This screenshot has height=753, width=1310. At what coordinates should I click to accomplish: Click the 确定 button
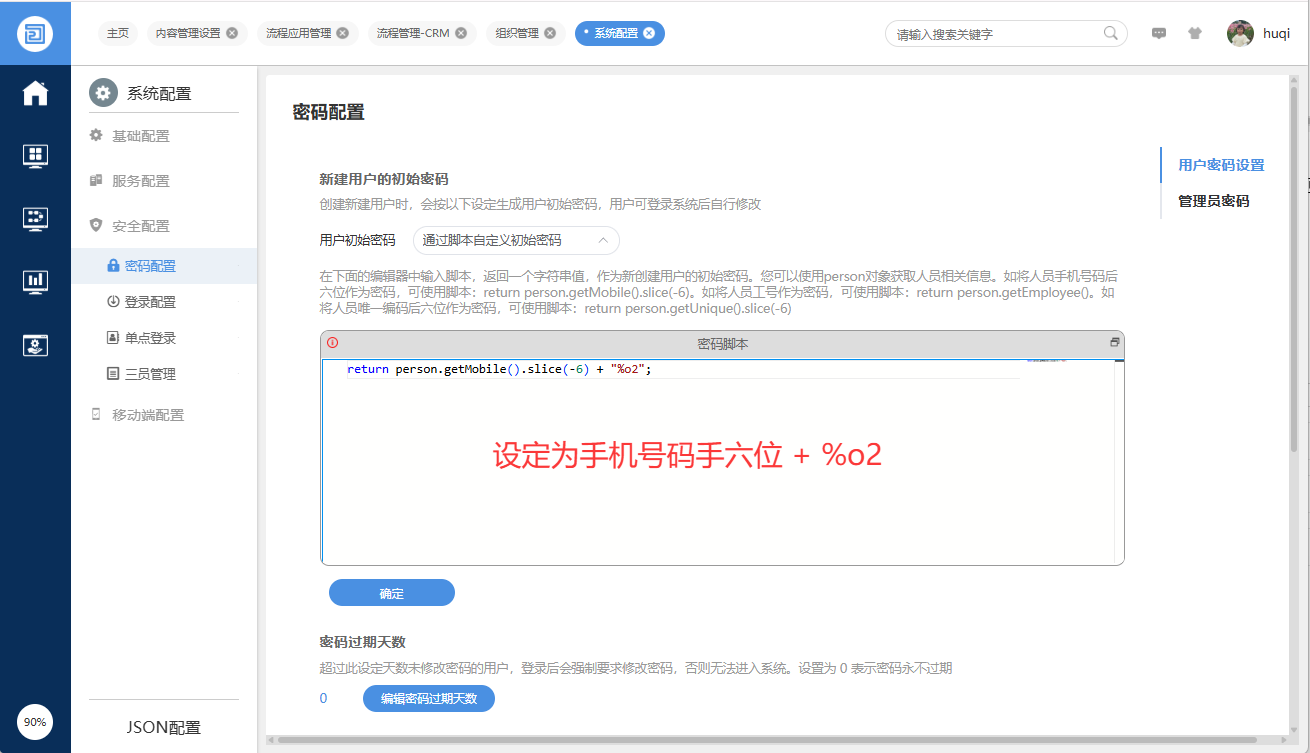(391, 593)
